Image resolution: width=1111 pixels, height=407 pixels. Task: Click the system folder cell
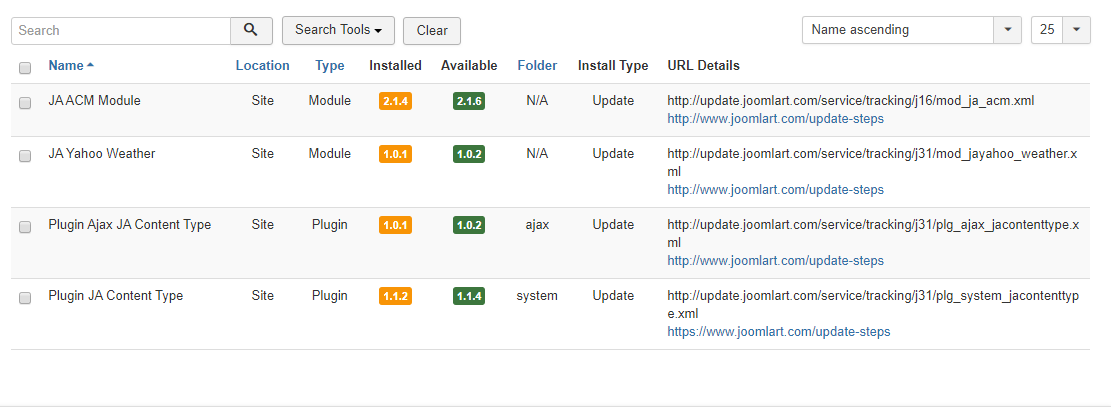[x=537, y=296]
